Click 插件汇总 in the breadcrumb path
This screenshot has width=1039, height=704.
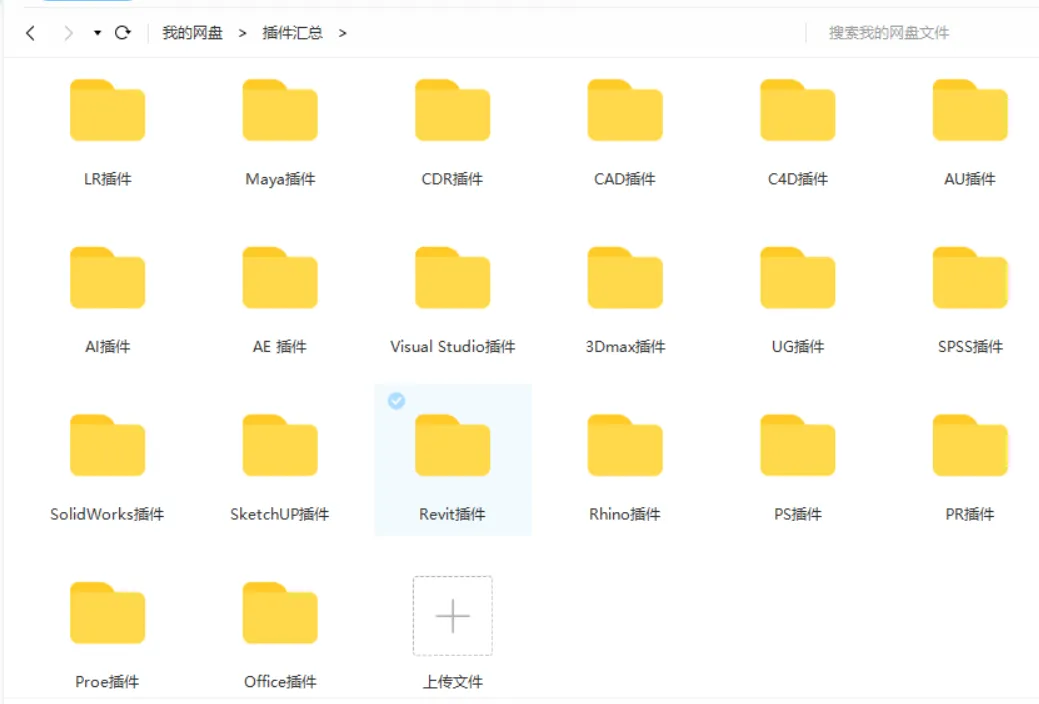click(292, 32)
